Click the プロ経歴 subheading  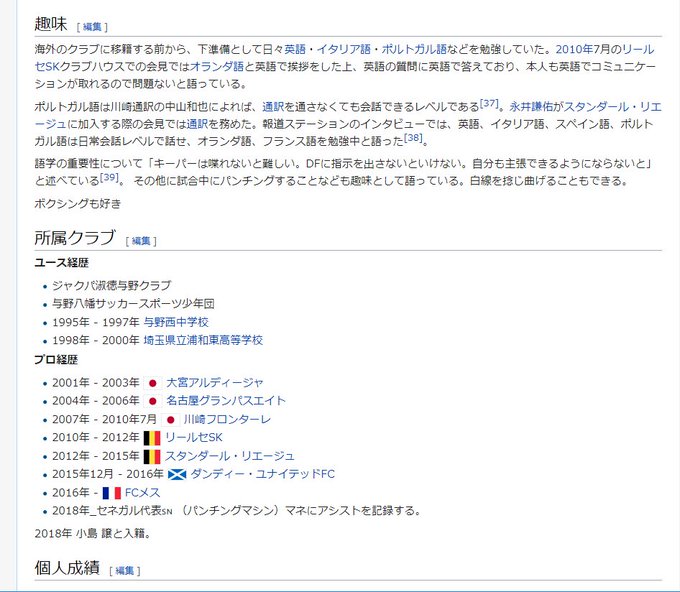(x=56, y=360)
